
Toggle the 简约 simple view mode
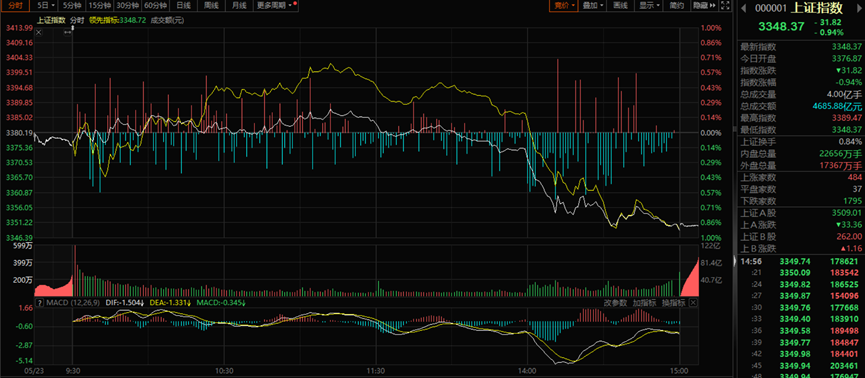pos(677,6)
